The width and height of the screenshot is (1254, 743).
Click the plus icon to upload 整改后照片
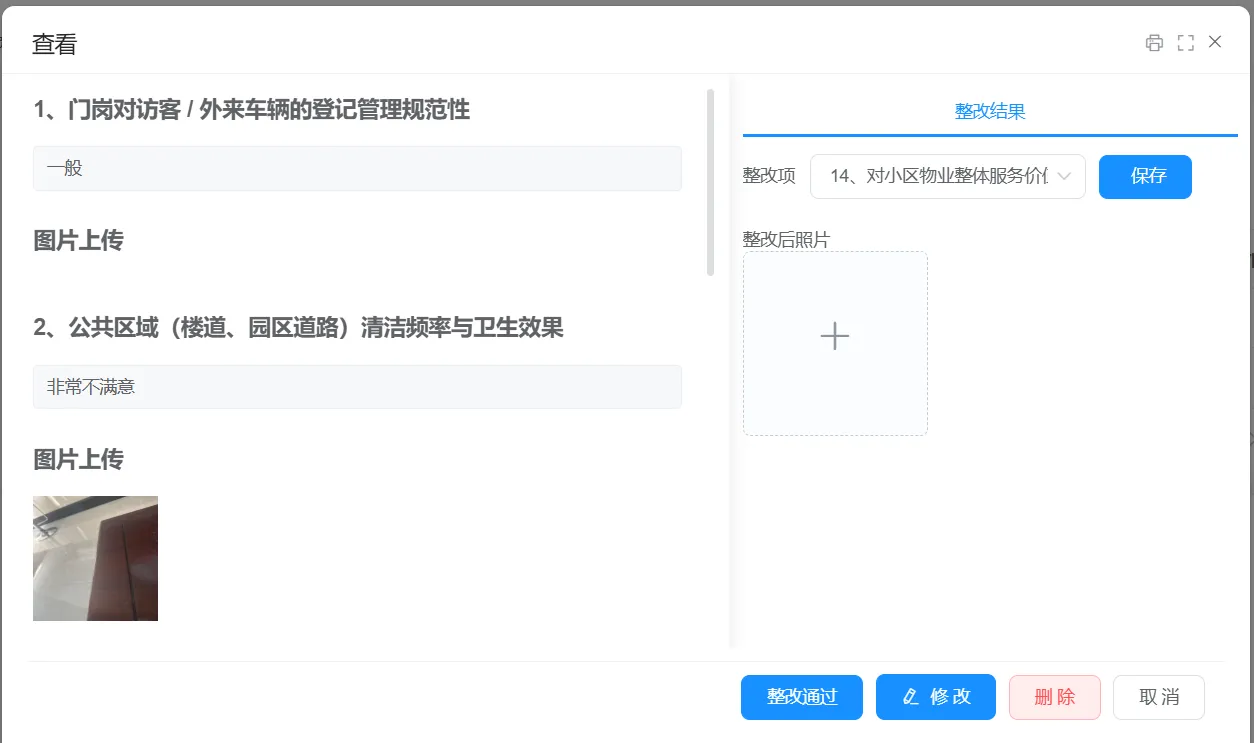(835, 337)
